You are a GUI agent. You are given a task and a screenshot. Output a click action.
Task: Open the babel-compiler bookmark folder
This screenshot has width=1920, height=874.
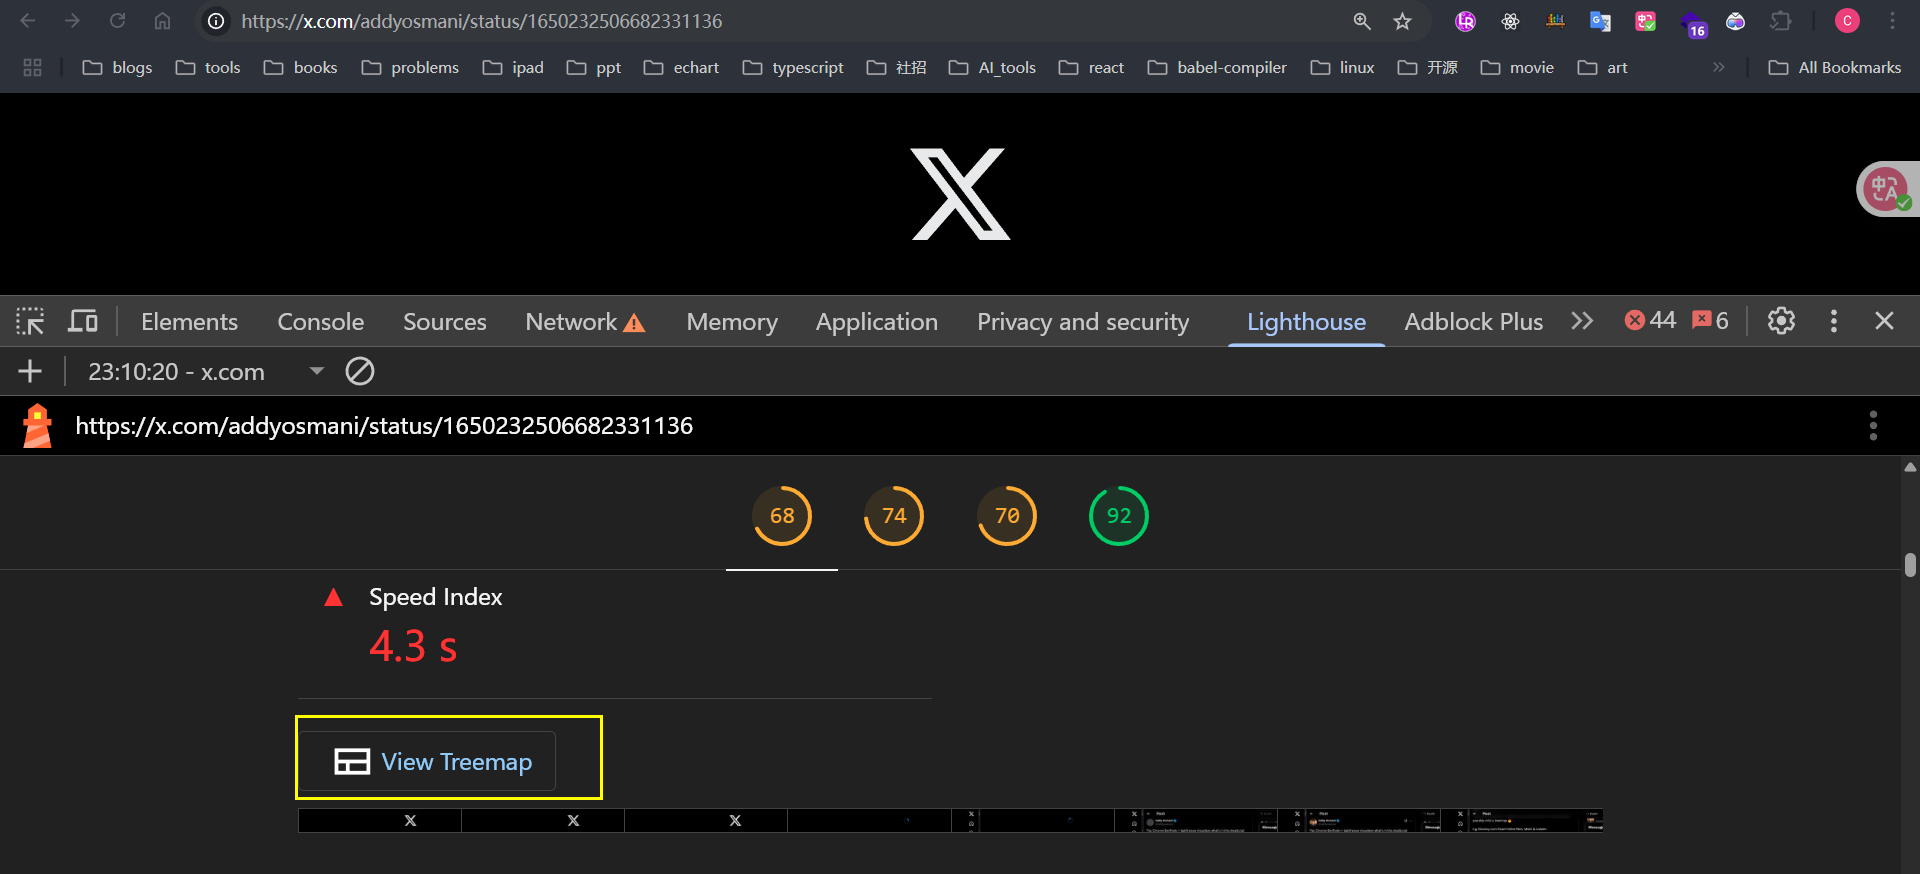pyautogui.click(x=1217, y=67)
